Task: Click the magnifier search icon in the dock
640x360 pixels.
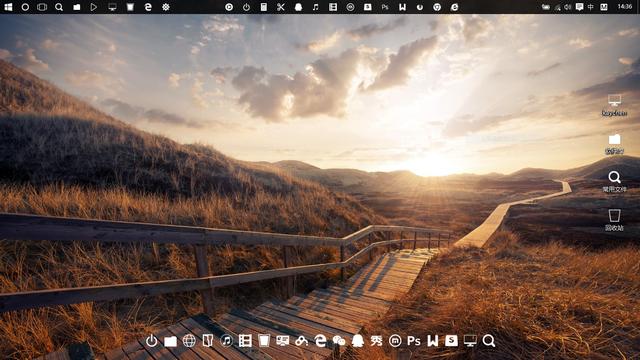Action: coord(489,340)
